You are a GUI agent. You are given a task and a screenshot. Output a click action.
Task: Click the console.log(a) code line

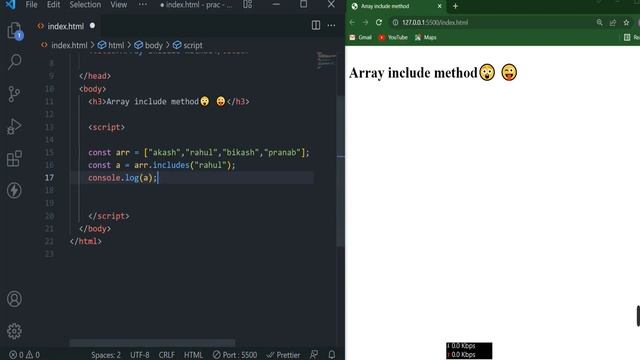122,178
